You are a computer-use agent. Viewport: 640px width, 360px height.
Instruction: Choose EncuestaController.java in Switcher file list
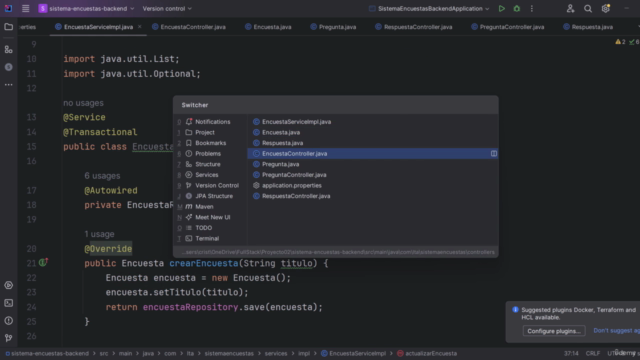pyautogui.click(x=373, y=153)
